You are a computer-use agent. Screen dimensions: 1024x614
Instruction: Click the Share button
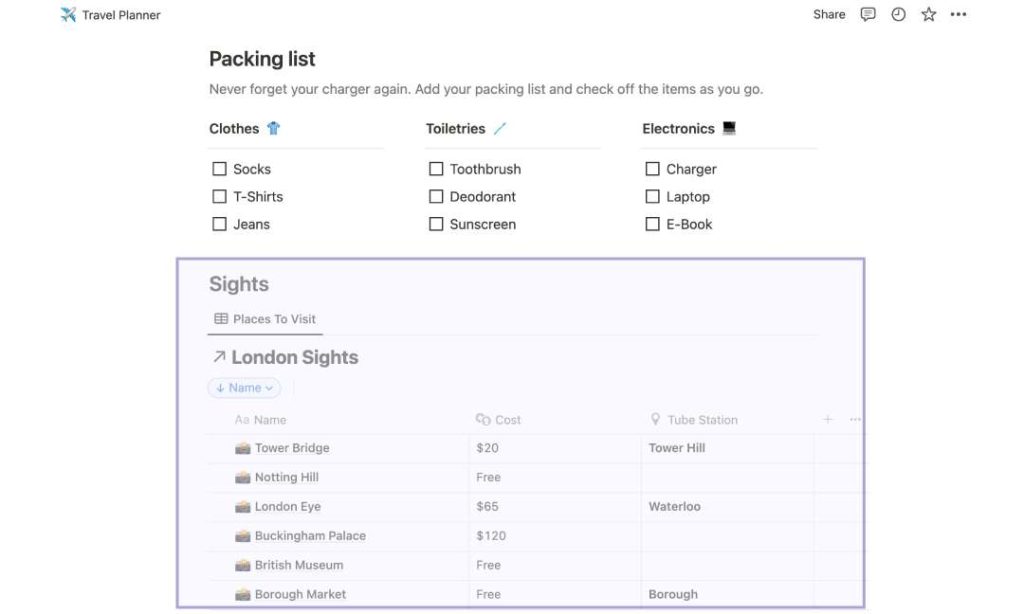(x=828, y=14)
